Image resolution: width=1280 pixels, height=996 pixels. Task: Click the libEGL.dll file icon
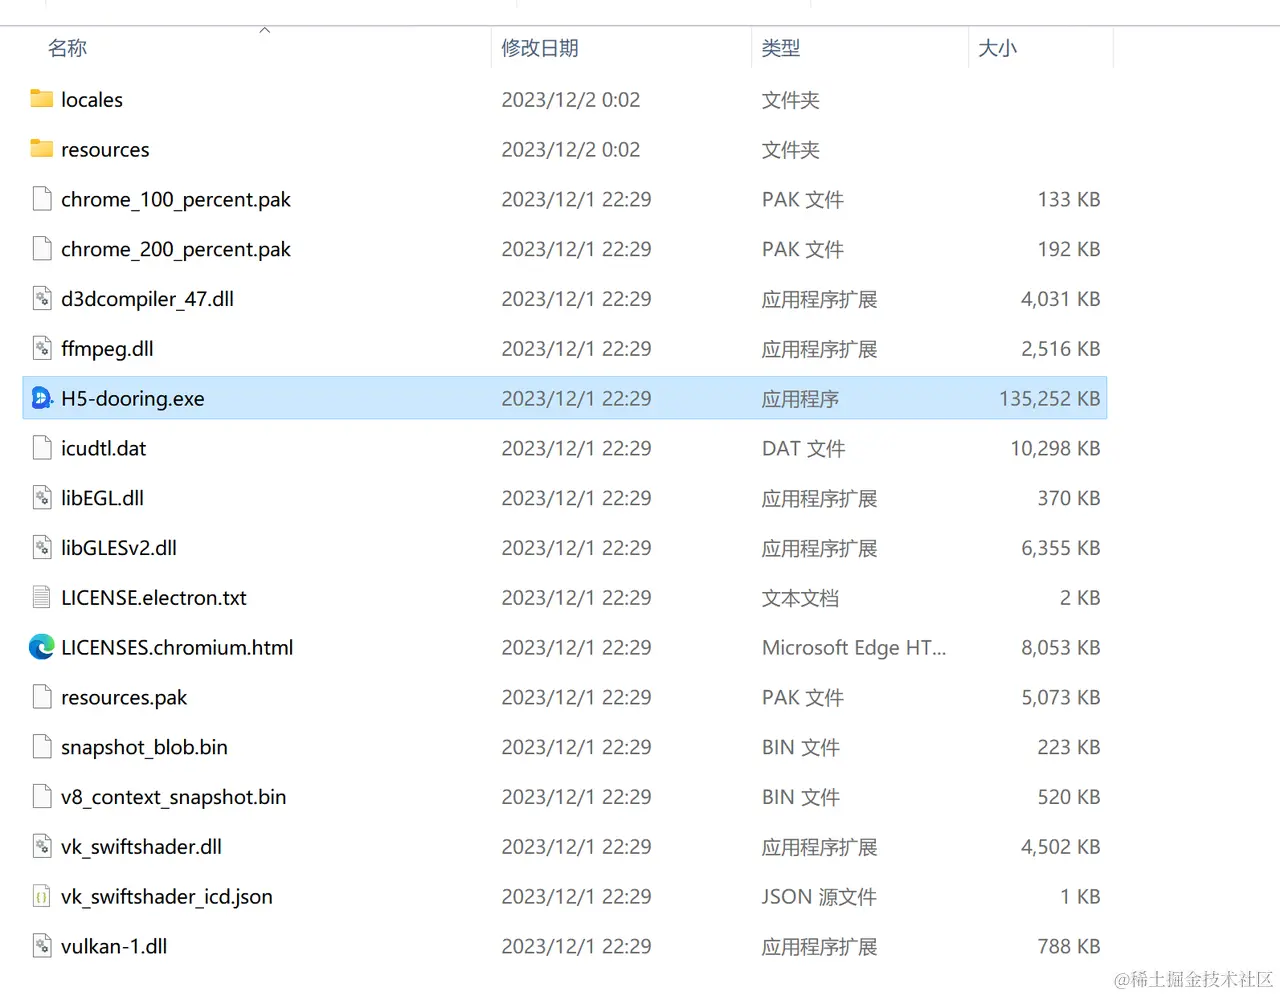41,498
